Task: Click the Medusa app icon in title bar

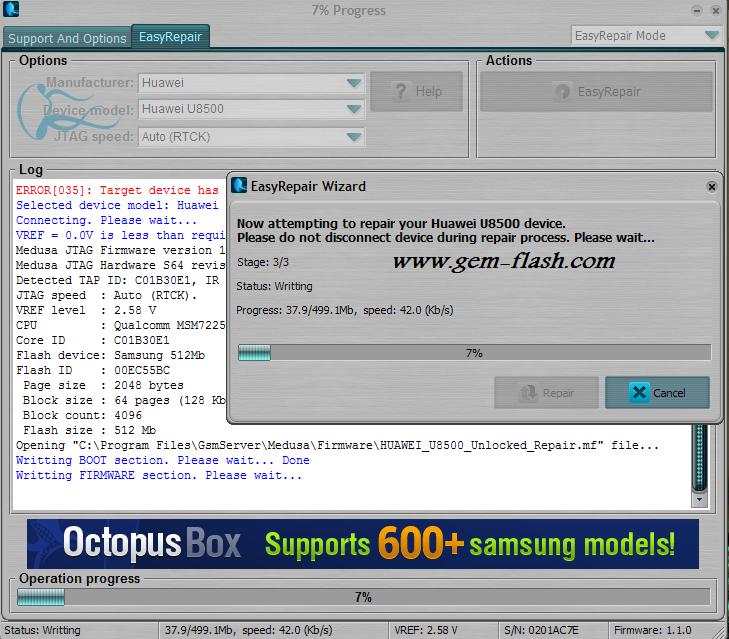Action: click(x=11, y=9)
